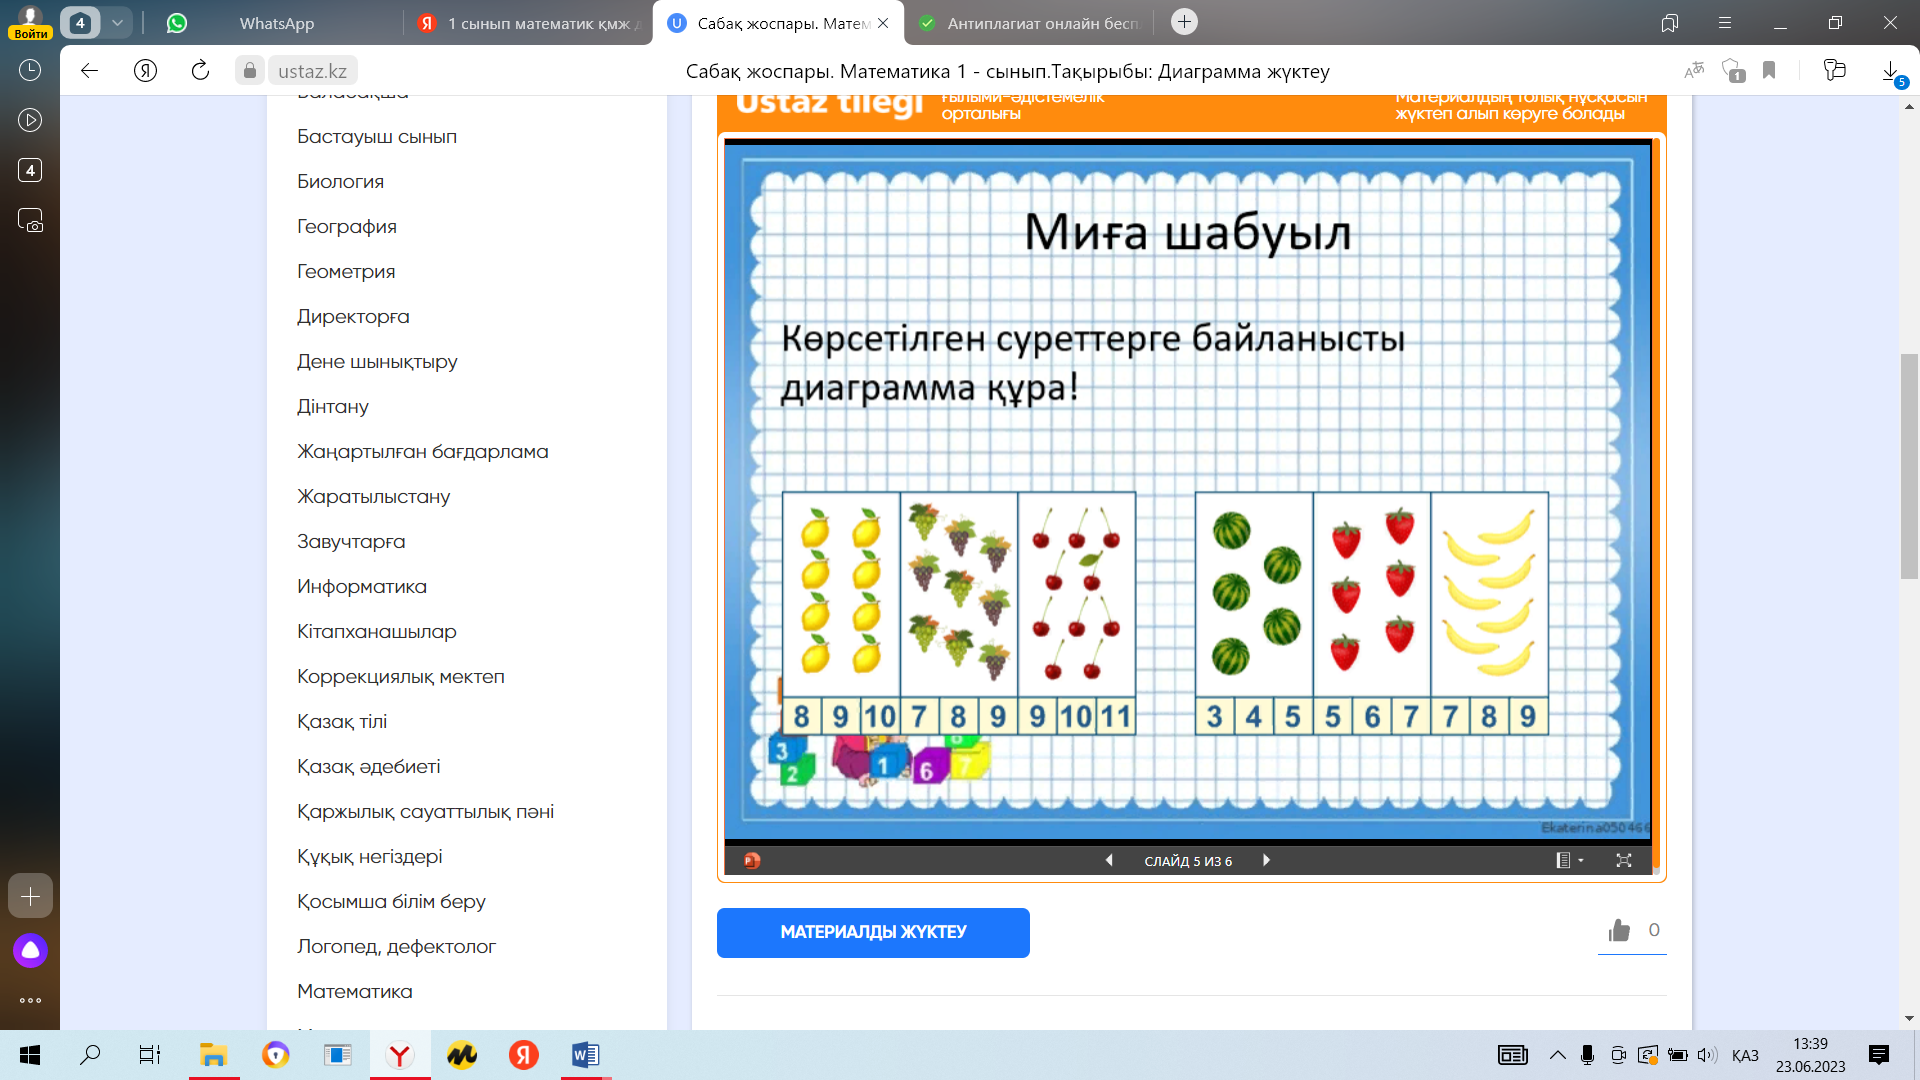The image size is (1920, 1080).
Task: Open browser history clock icon in sidebar
Action: pos(30,70)
